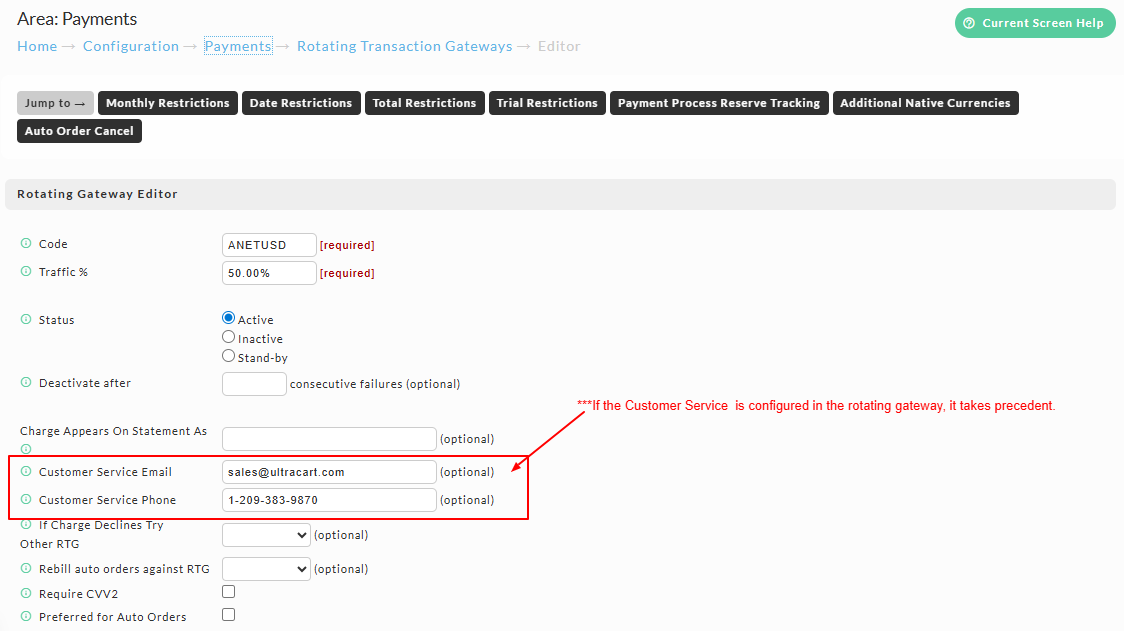
Task: Click info icon beside If Charge Declines Try
Action: click(x=26, y=524)
